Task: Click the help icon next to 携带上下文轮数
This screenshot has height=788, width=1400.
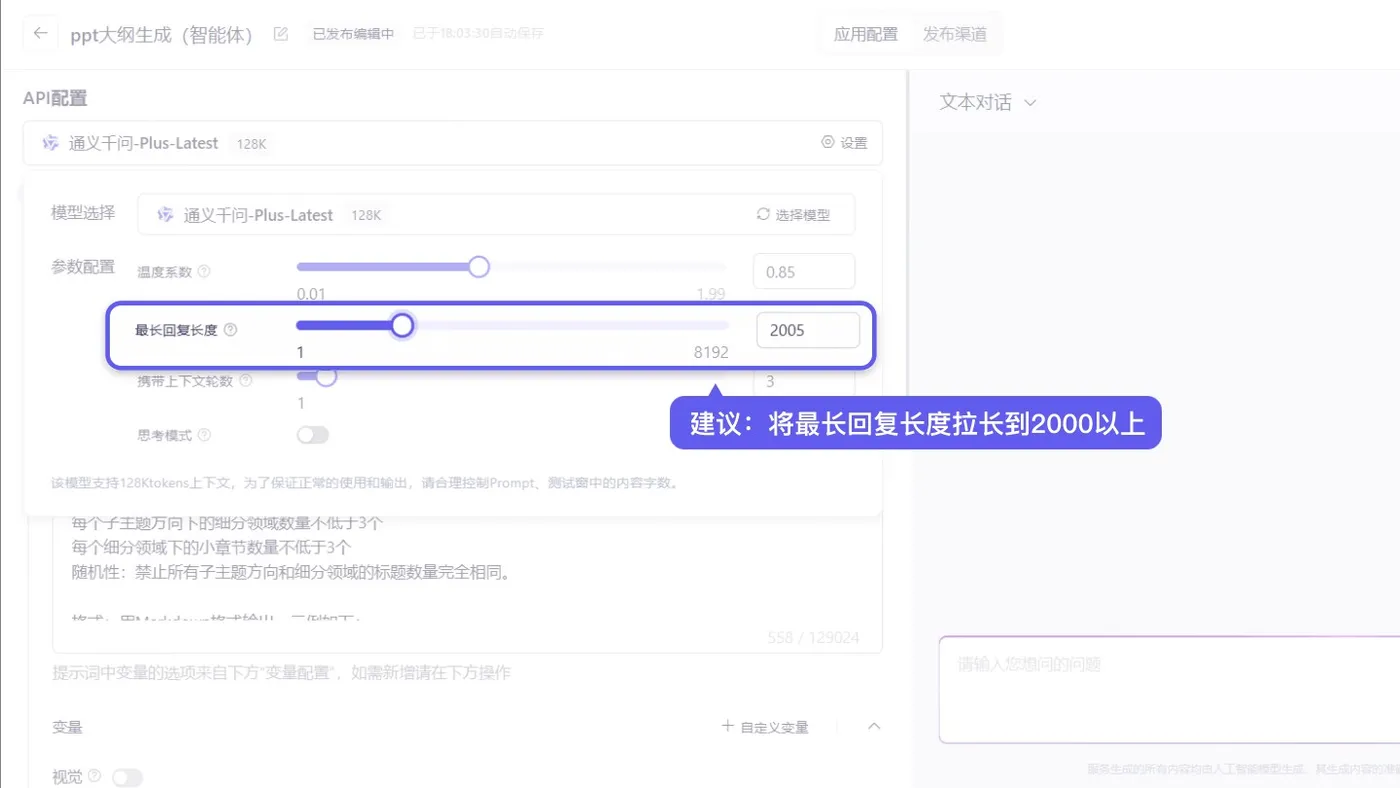Action: [246, 381]
